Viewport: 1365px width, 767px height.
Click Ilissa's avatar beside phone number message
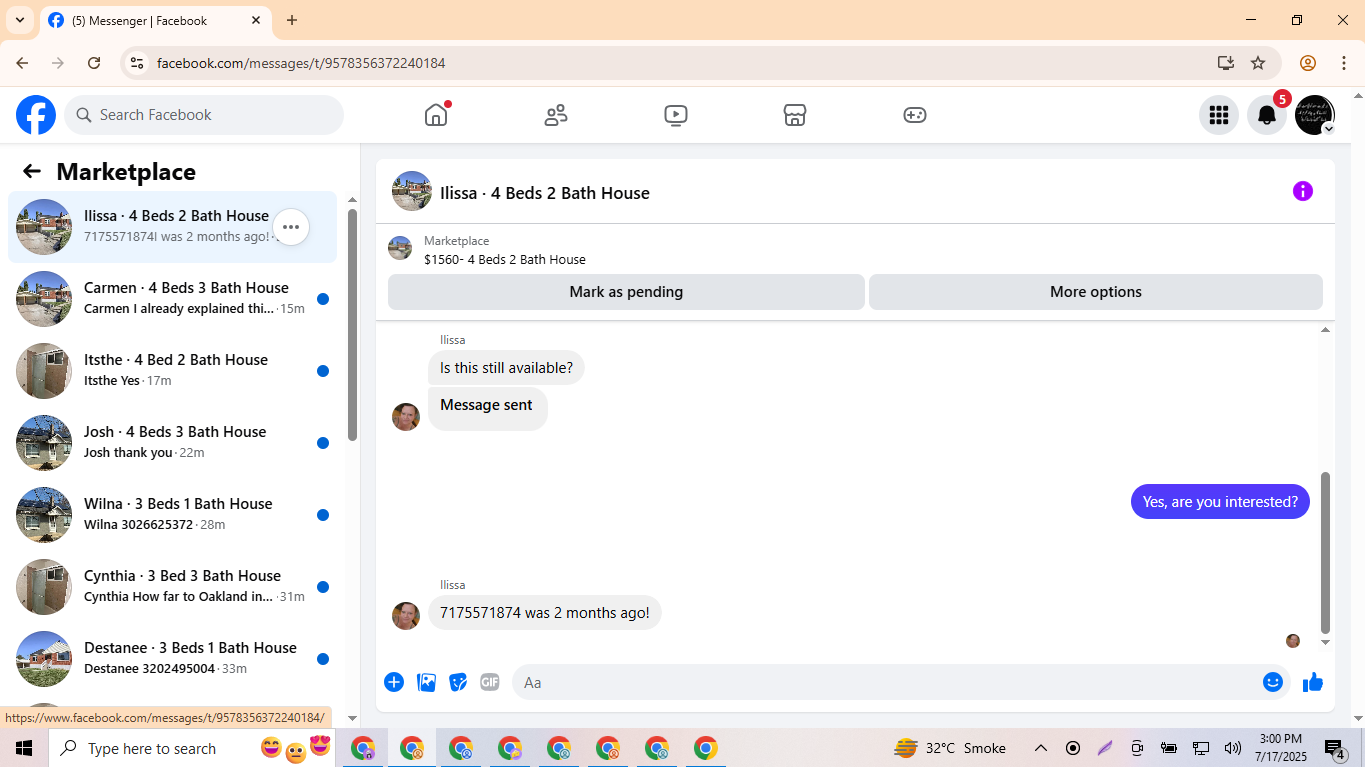pyautogui.click(x=406, y=616)
